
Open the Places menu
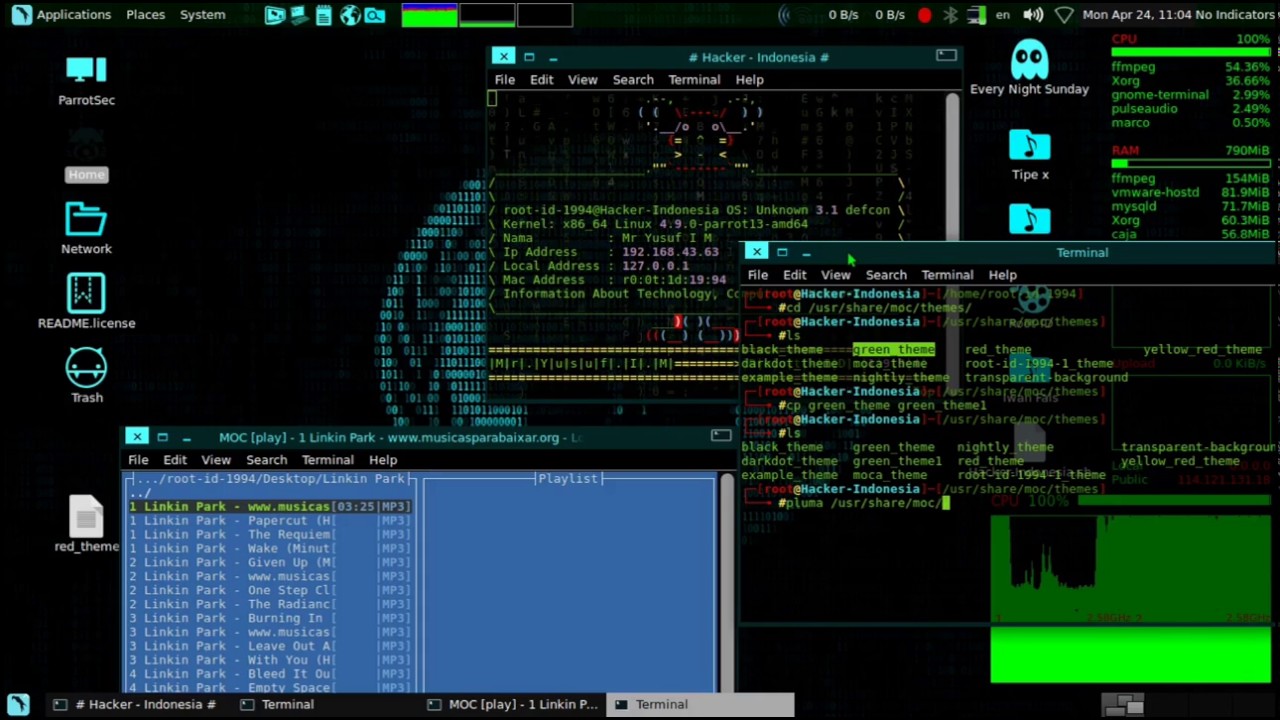[145, 15]
